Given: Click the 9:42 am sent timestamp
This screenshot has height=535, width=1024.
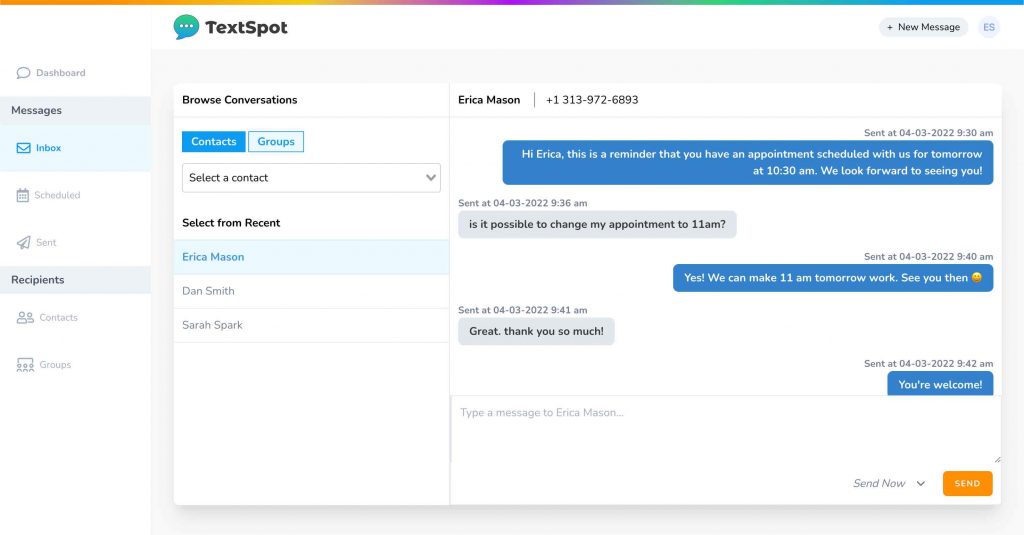Looking at the screenshot, I should point(928,364).
